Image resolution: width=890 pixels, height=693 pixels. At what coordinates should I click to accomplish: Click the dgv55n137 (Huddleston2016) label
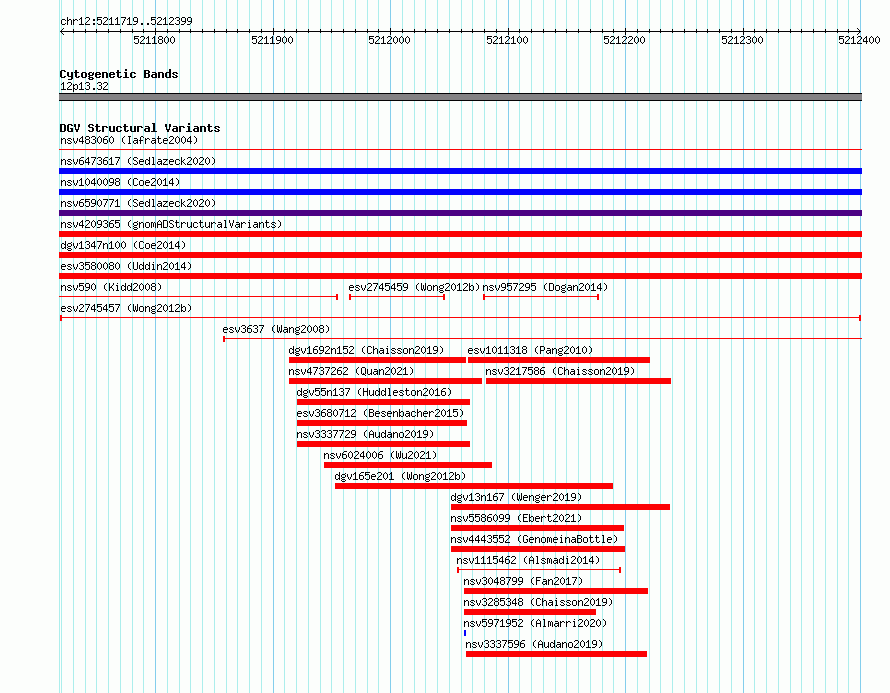[x=374, y=392]
